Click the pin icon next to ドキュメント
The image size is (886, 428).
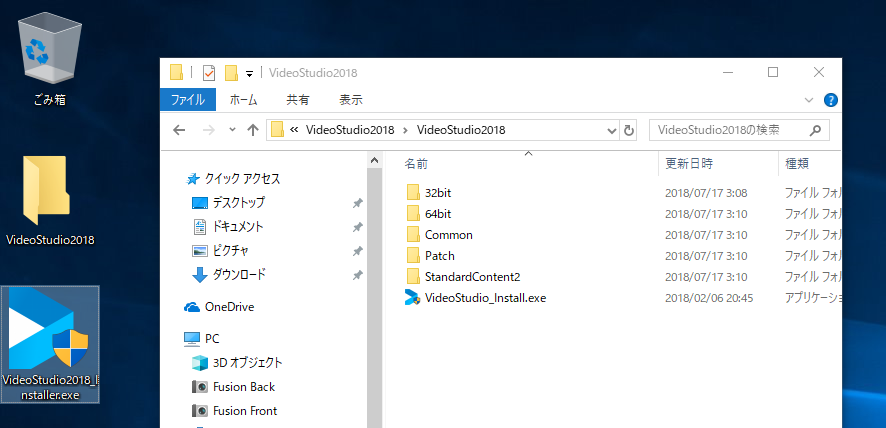click(x=357, y=227)
